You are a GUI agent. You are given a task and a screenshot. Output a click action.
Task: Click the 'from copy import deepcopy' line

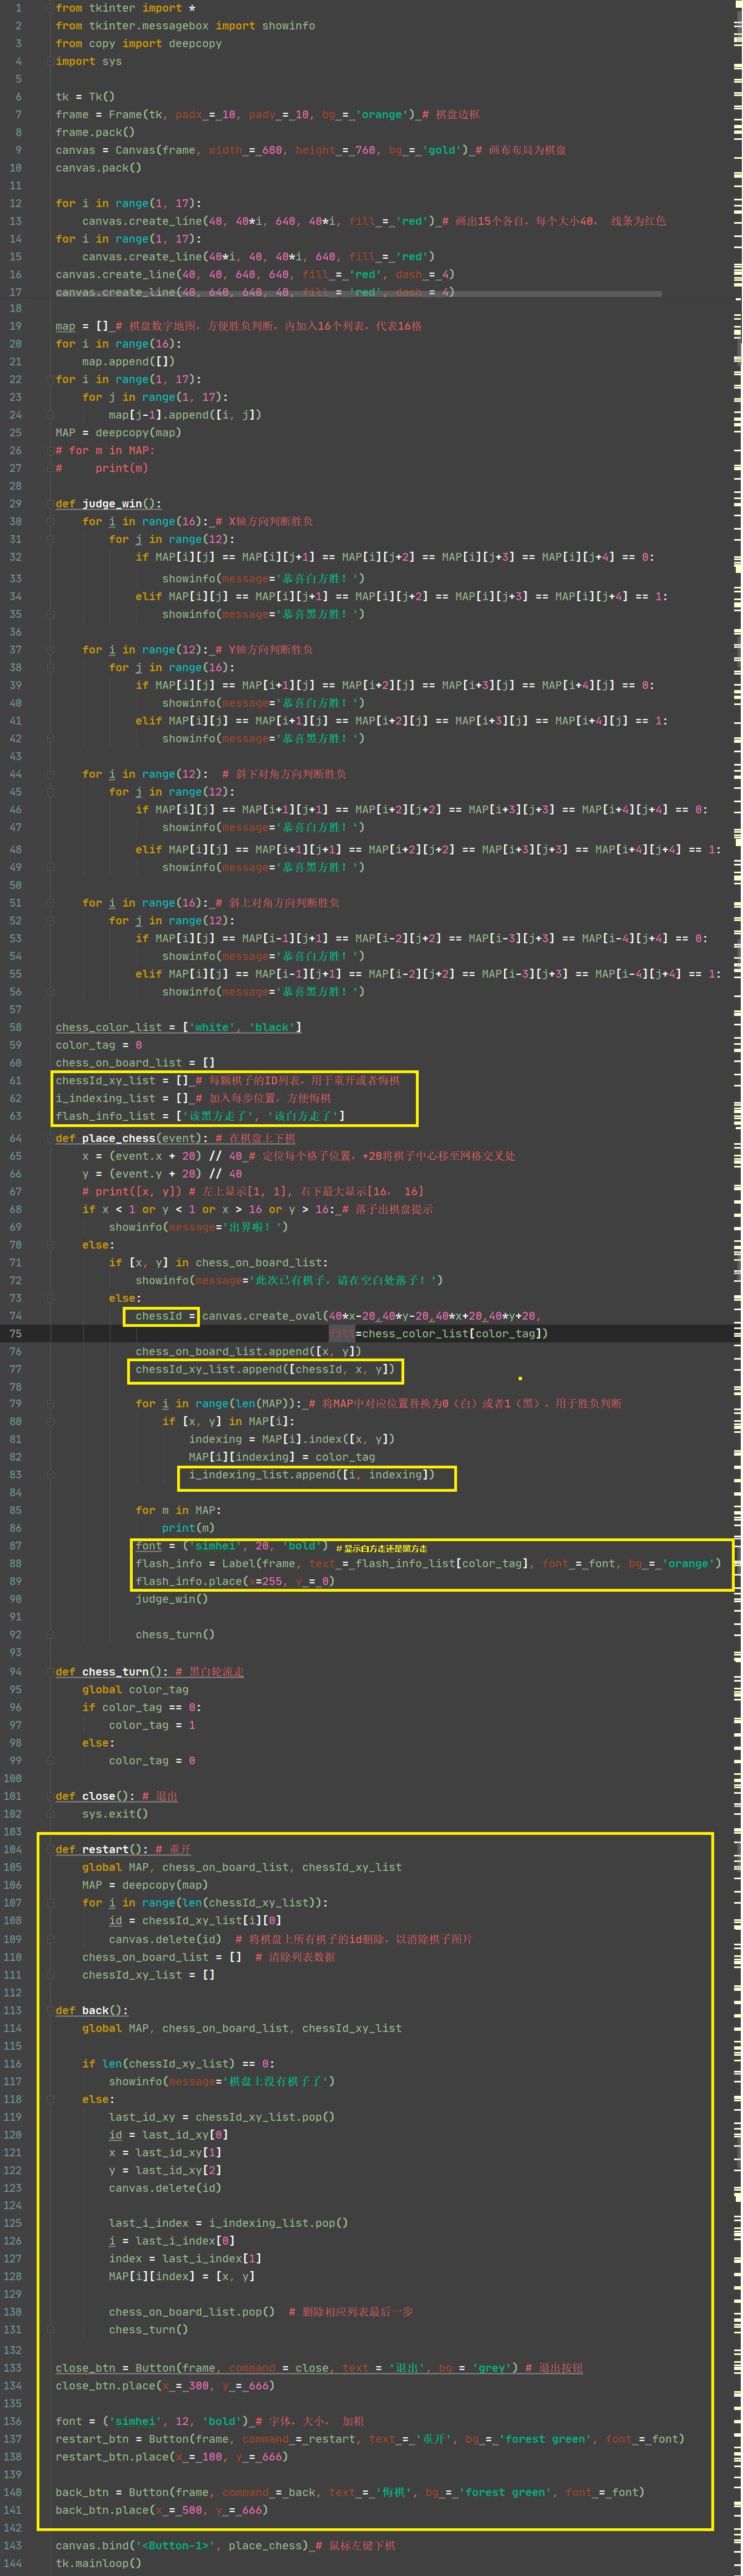(139, 44)
